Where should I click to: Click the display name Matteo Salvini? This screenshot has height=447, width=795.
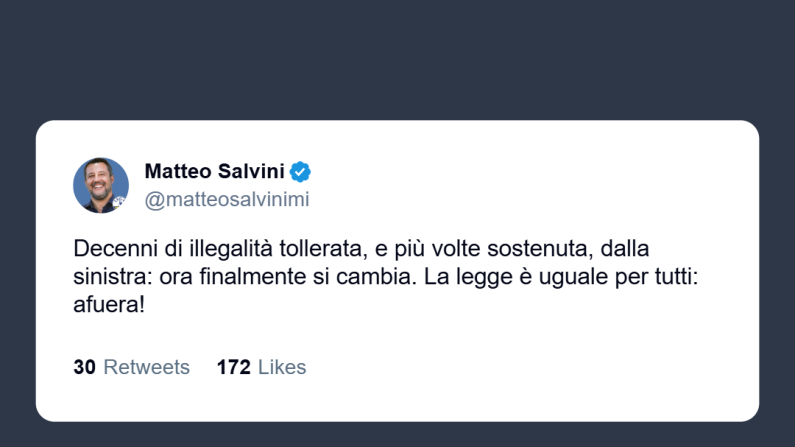coord(215,171)
